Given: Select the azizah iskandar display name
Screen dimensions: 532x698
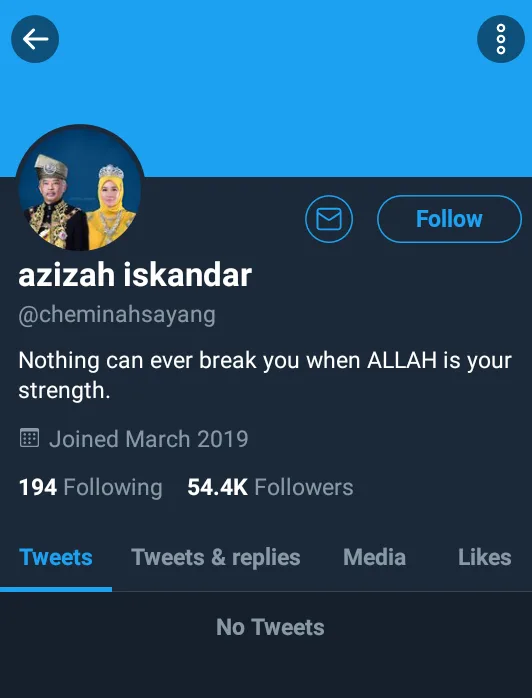Looking at the screenshot, I should click(x=135, y=275).
